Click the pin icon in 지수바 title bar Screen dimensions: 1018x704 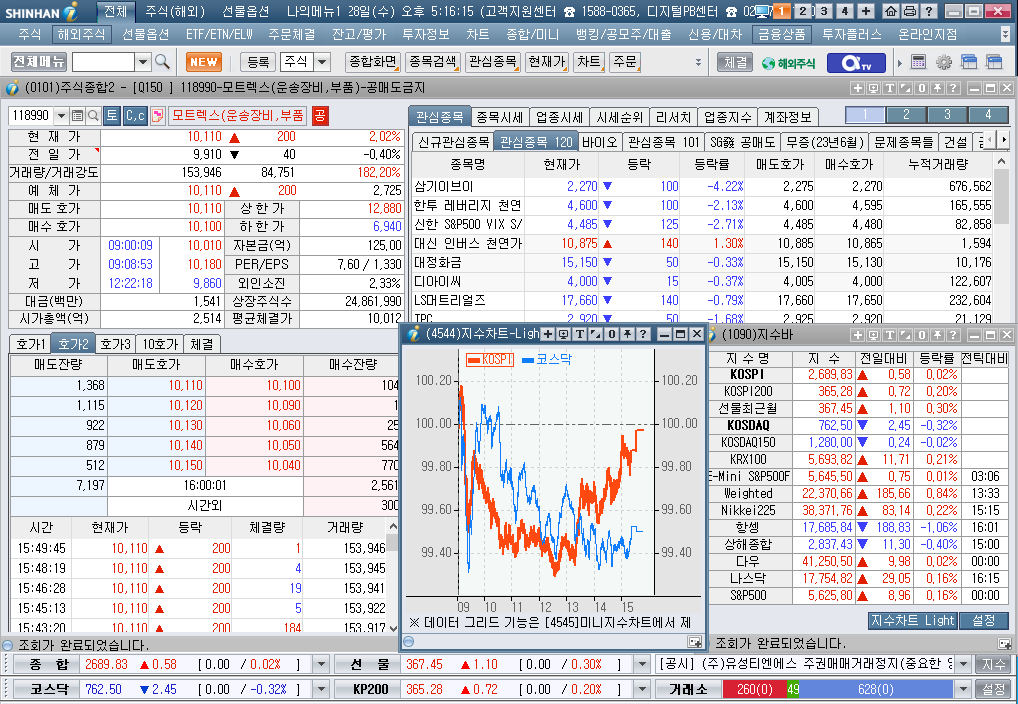click(x=937, y=335)
